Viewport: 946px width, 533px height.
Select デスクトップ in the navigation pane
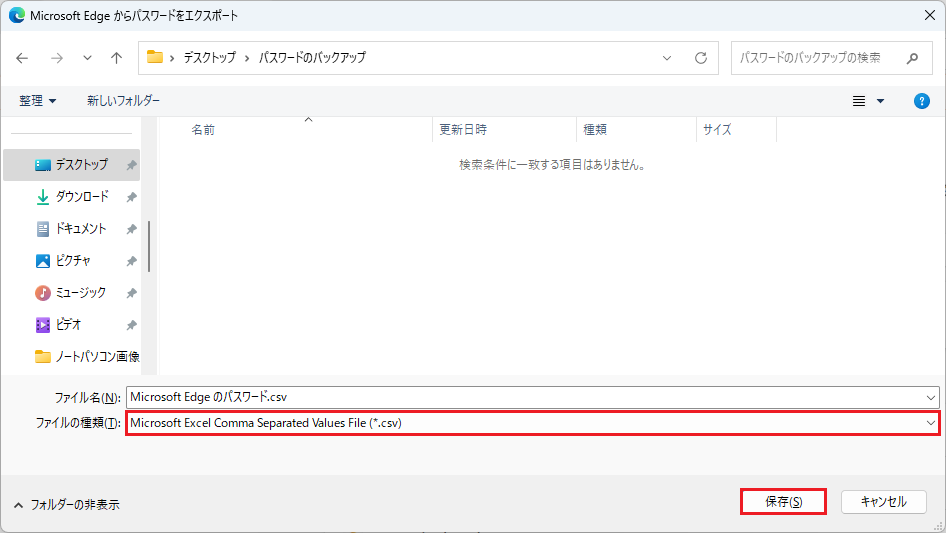click(71, 165)
